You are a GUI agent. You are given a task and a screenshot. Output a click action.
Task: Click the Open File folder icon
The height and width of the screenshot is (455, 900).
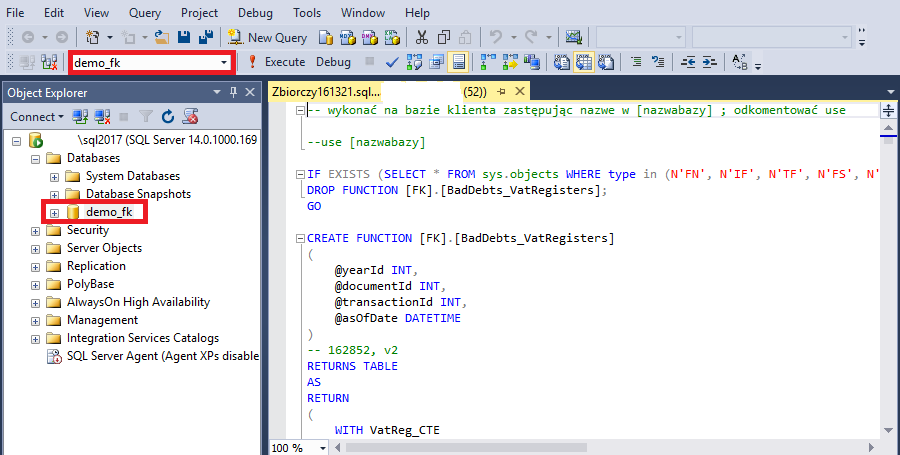click(162, 38)
